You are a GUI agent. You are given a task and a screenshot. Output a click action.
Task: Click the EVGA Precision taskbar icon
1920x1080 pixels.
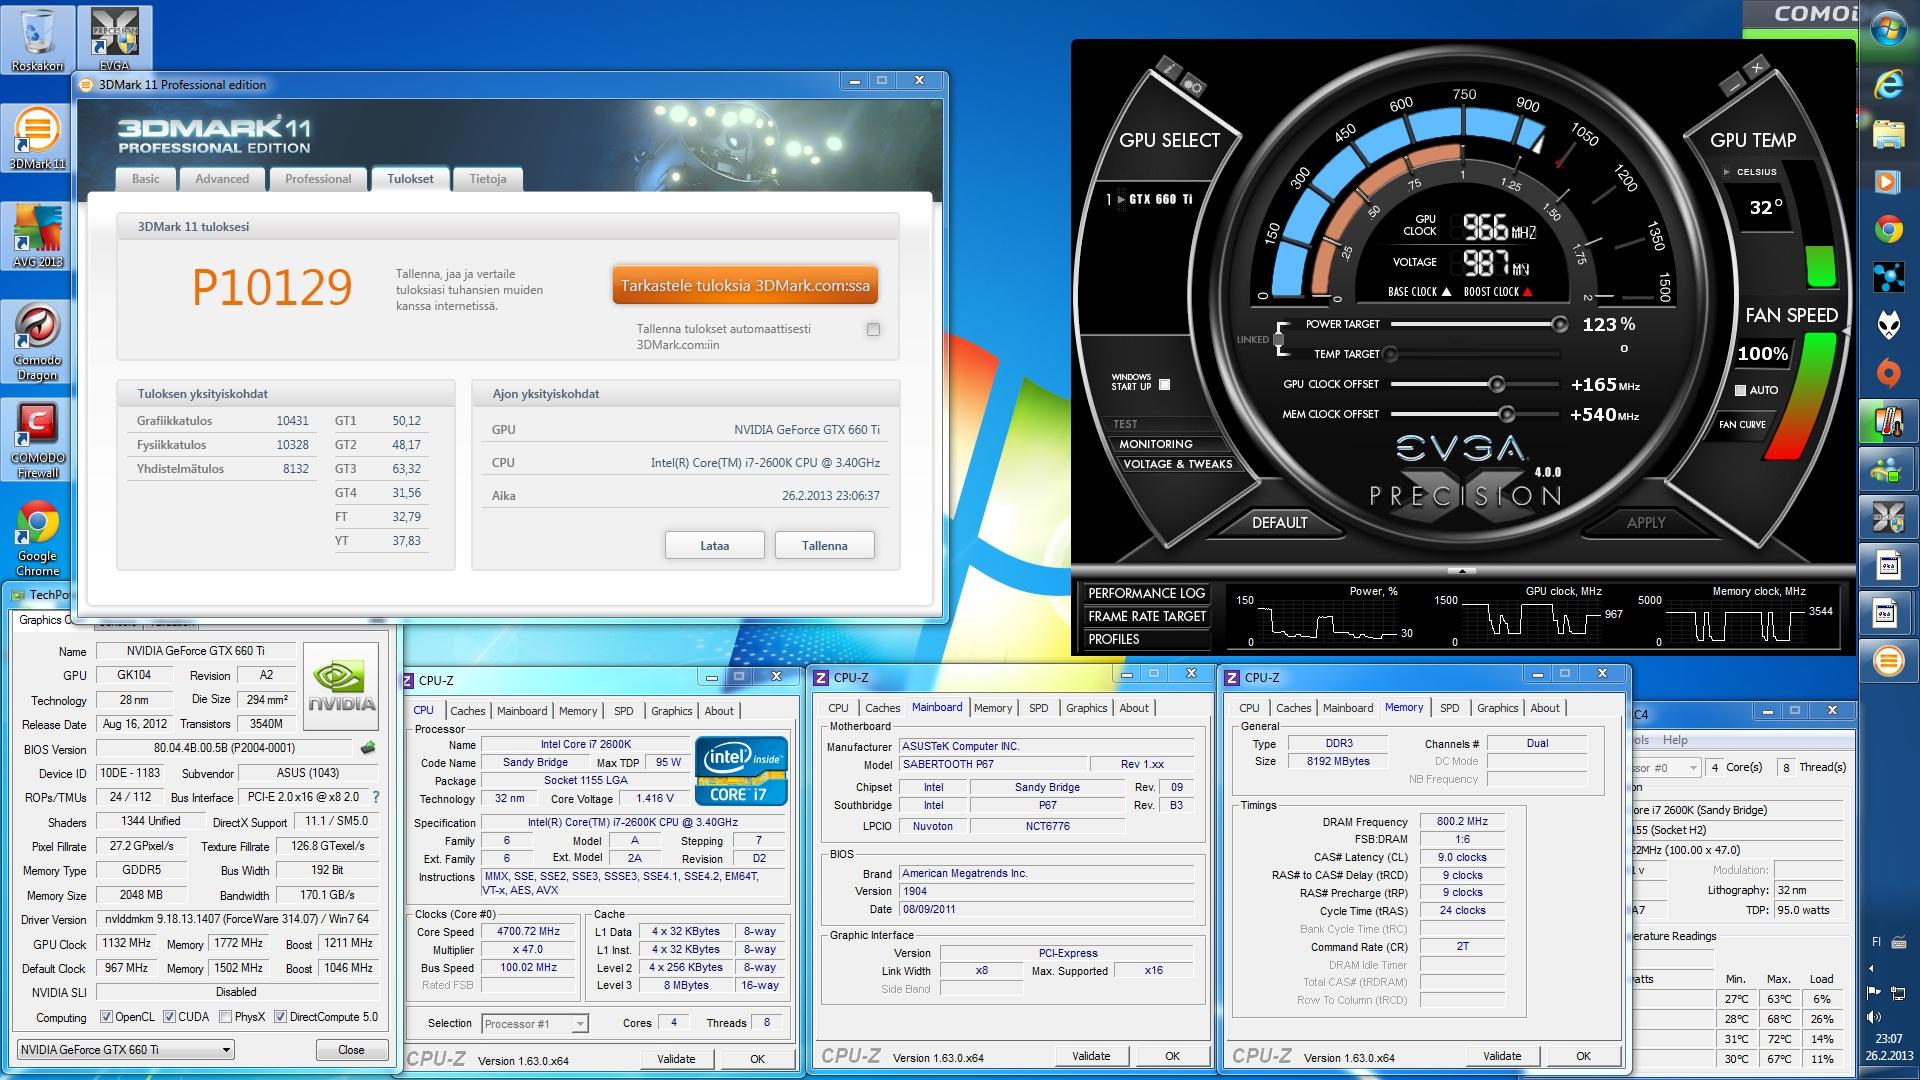point(1888,518)
